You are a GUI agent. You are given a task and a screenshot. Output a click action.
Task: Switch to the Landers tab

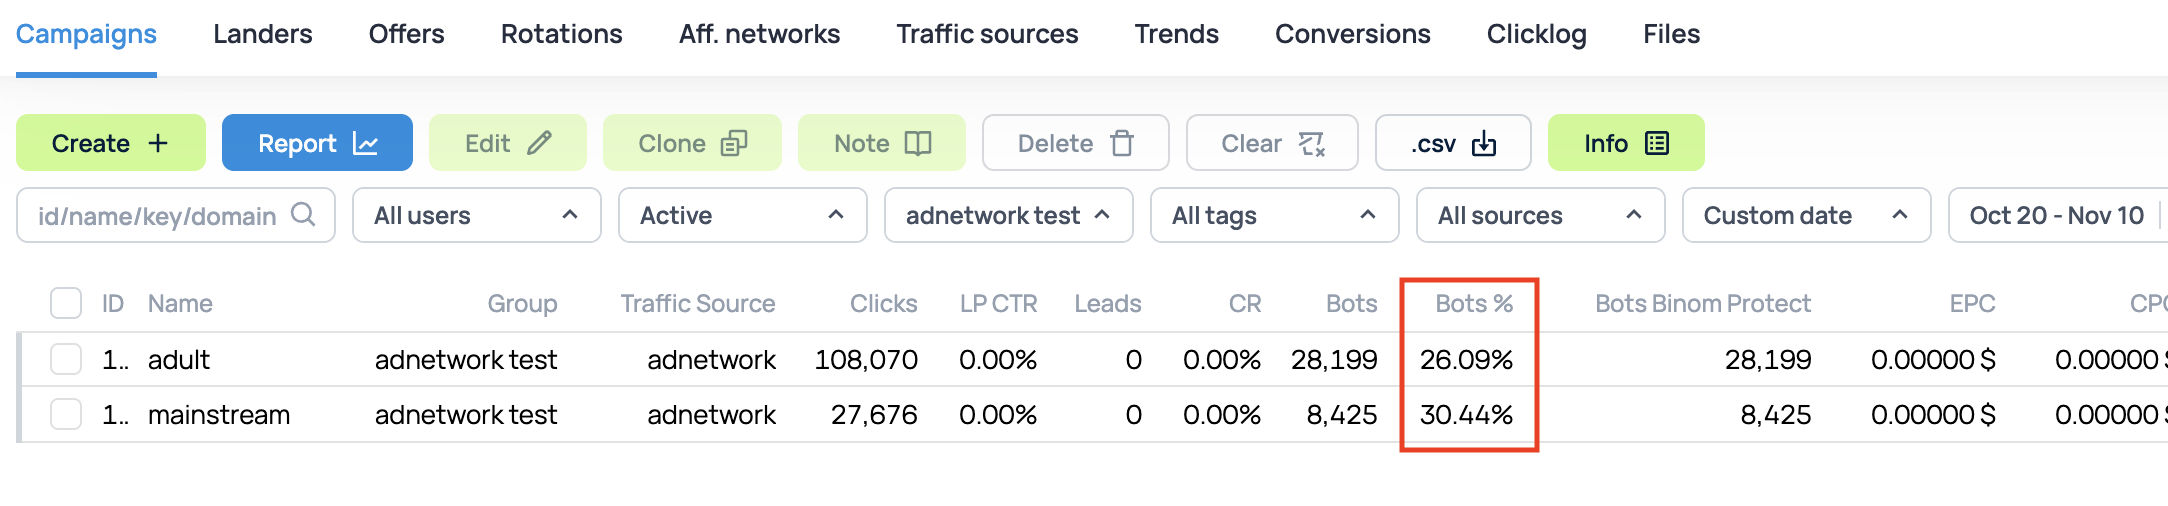(262, 34)
